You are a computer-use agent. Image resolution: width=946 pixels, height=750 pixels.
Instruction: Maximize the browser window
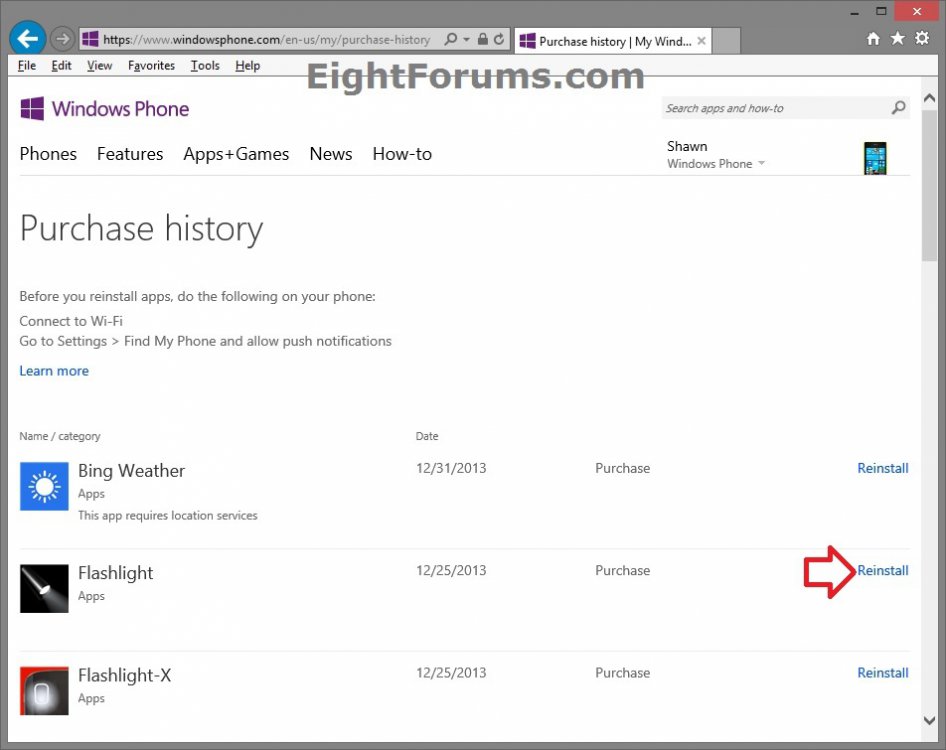click(x=881, y=11)
